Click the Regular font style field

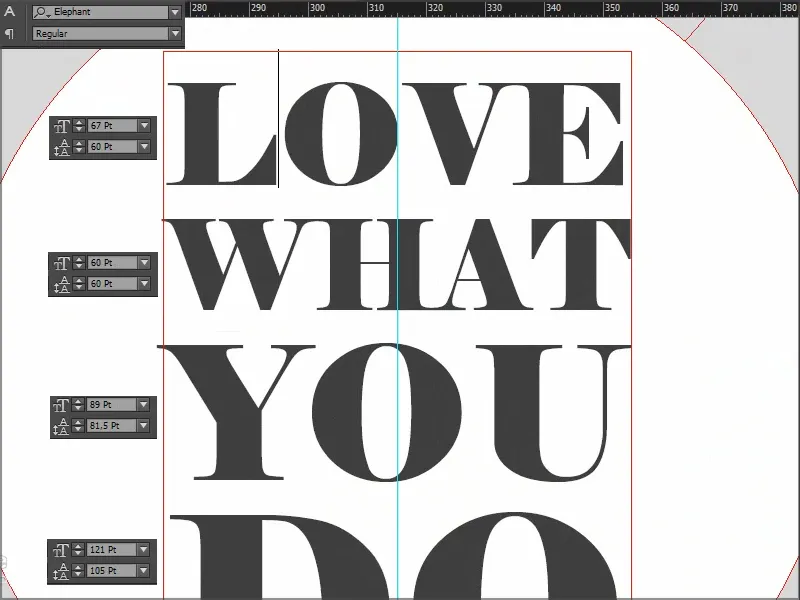click(x=101, y=34)
